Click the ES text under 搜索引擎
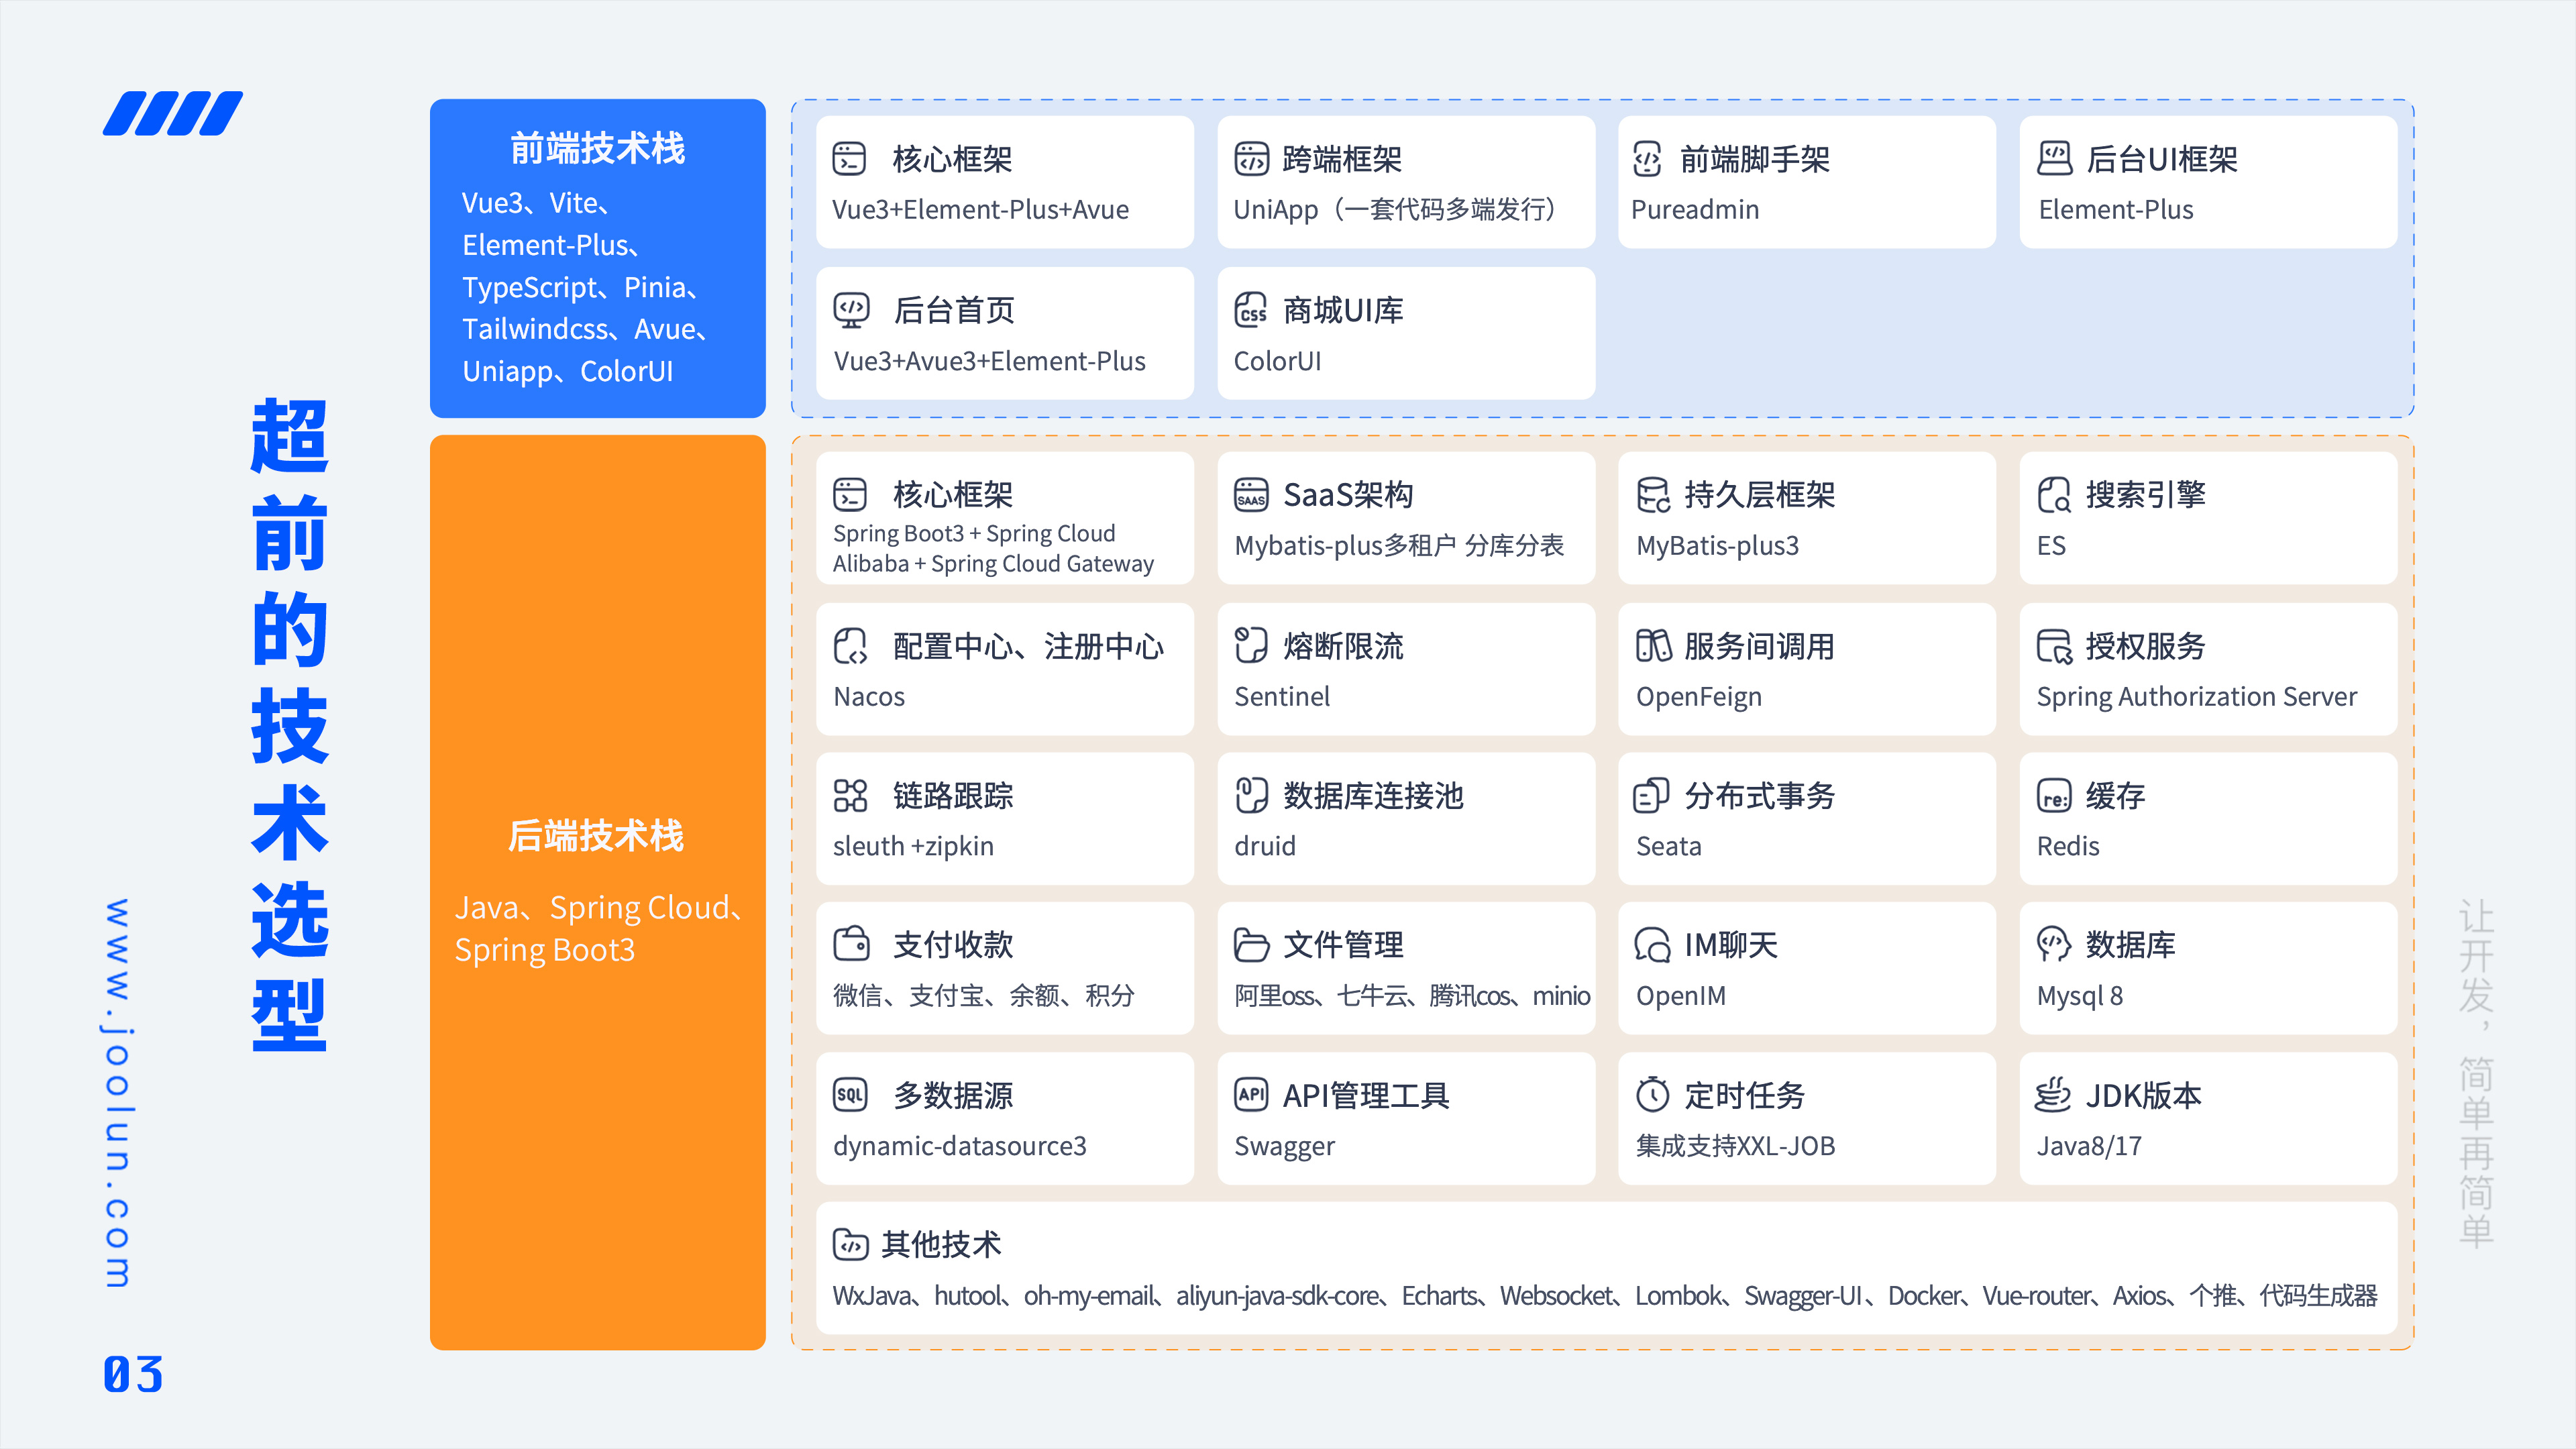Image resolution: width=2576 pixels, height=1449 pixels. click(x=2051, y=546)
